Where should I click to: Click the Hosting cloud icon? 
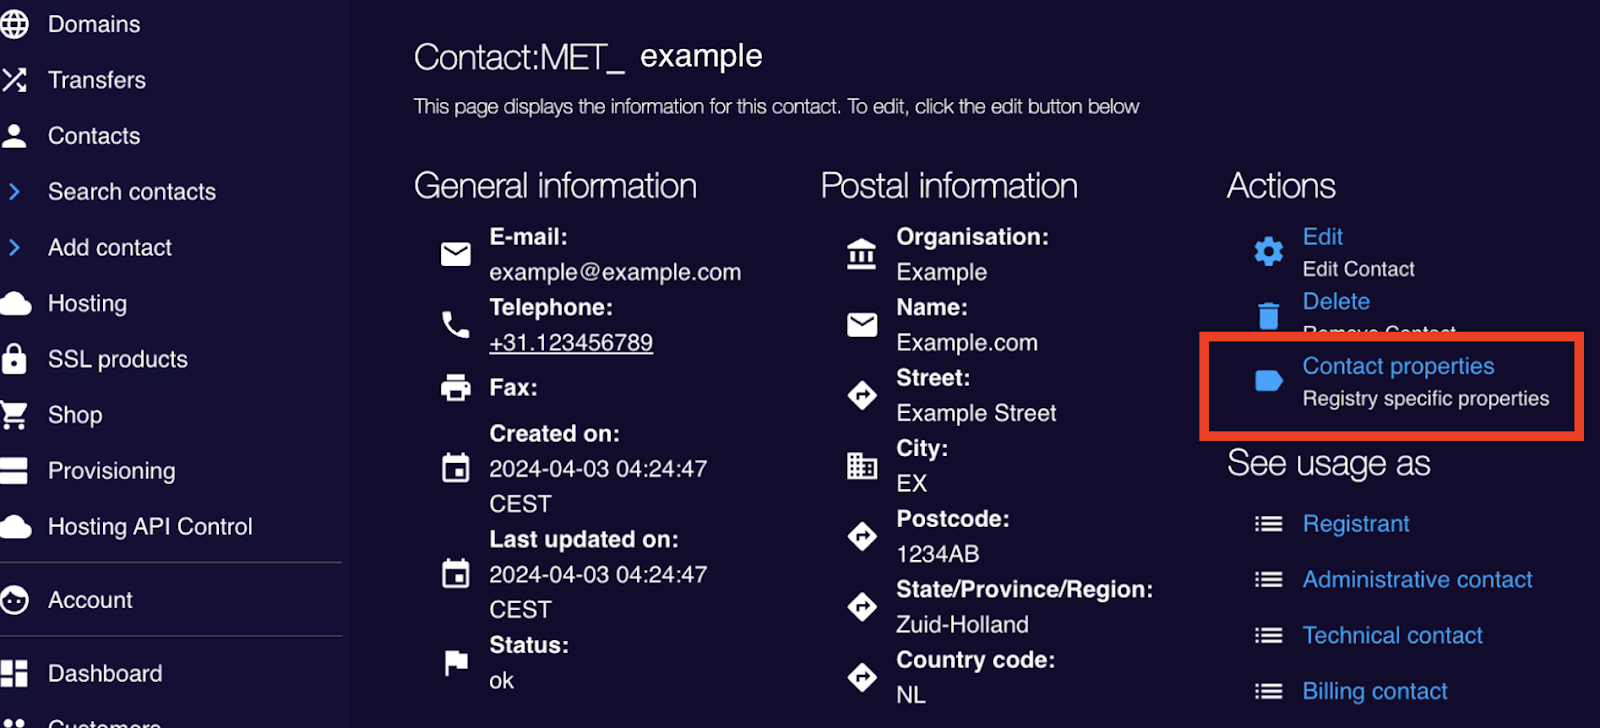tap(15, 303)
